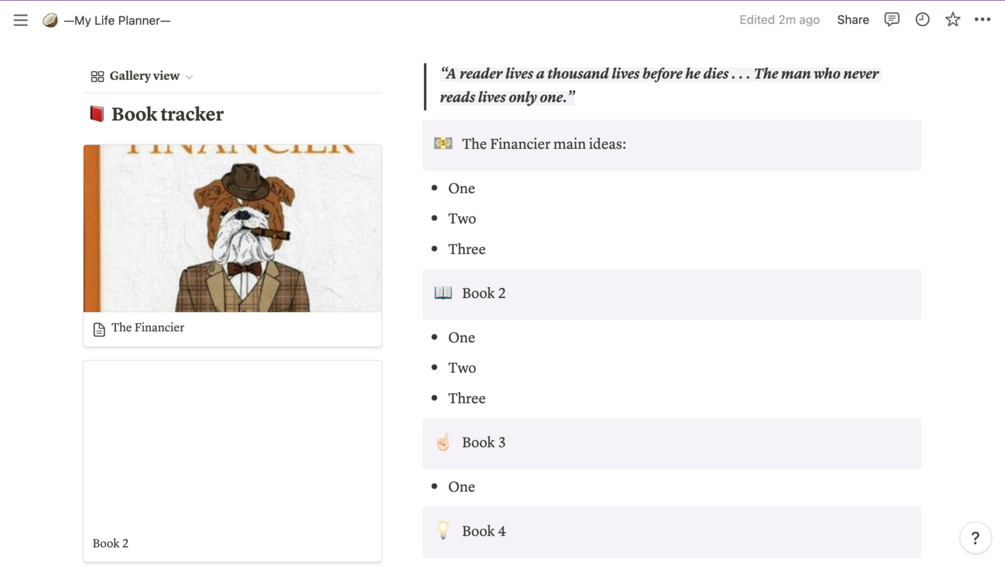Click the 'Edited 2m ago' timestamp

(779, 20)
